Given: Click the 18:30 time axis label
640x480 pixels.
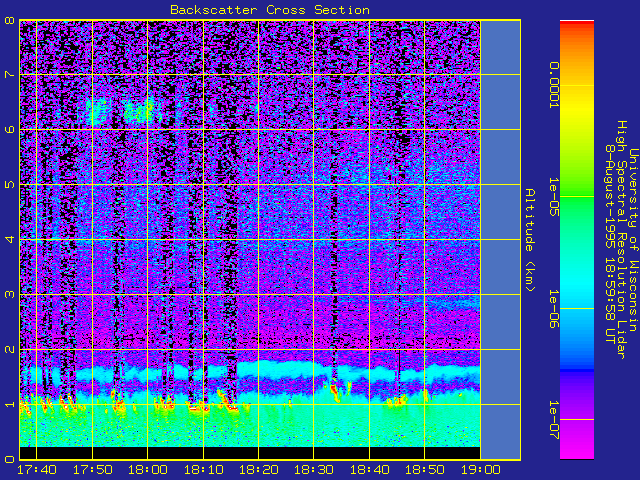Looking at the screenshot, I should tap(313, 469).
